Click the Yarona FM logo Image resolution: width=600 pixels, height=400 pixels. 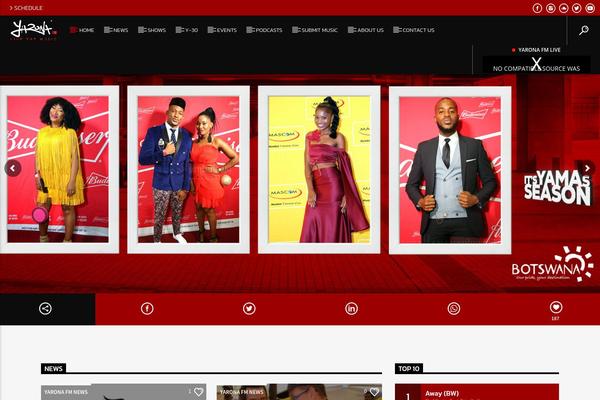click(34, 30)
